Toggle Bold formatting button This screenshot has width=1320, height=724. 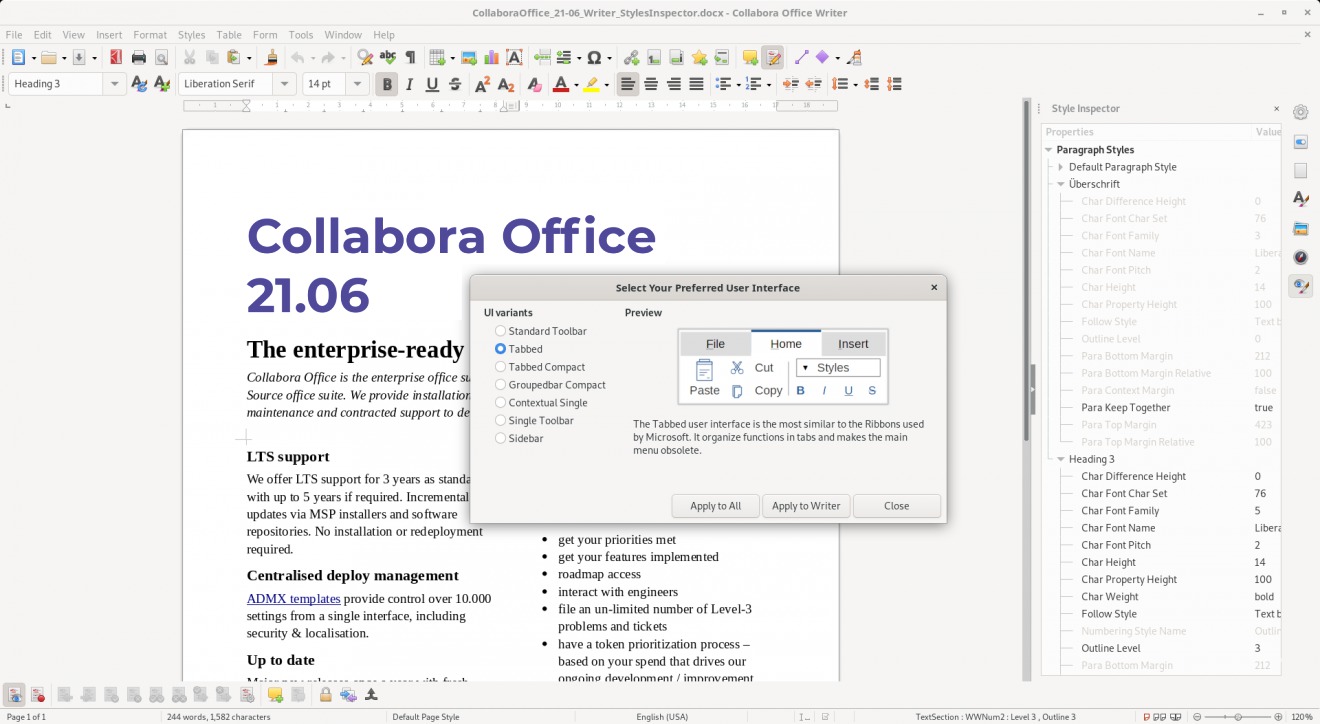[x=387, y=84]
